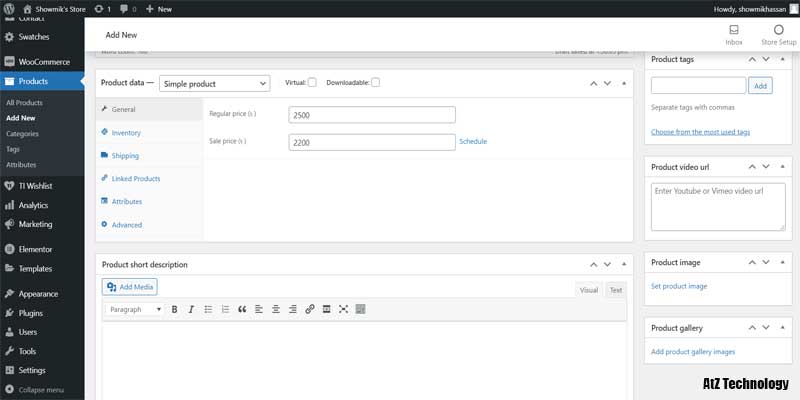Viewport: 800px width, 400px height.
Task: Click the insert link icon
Action: [310, 310]
